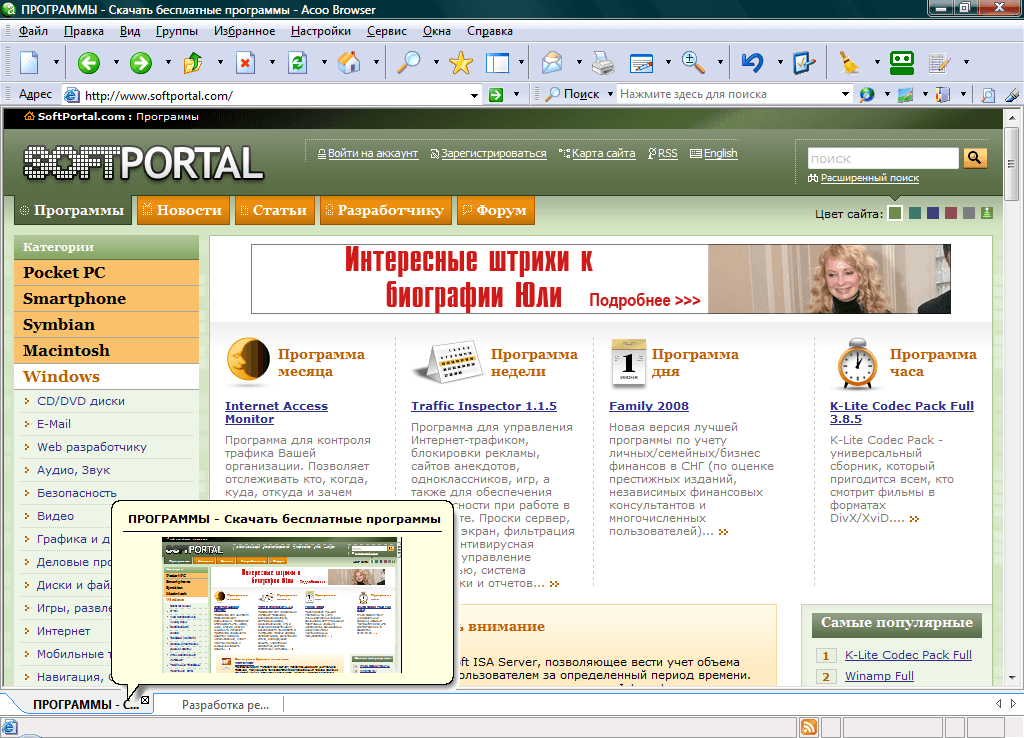The height and width of the screenshot is (738, 1024).
Task: Click SoftPortal orange search button
Action: click(x=975, y=157)
